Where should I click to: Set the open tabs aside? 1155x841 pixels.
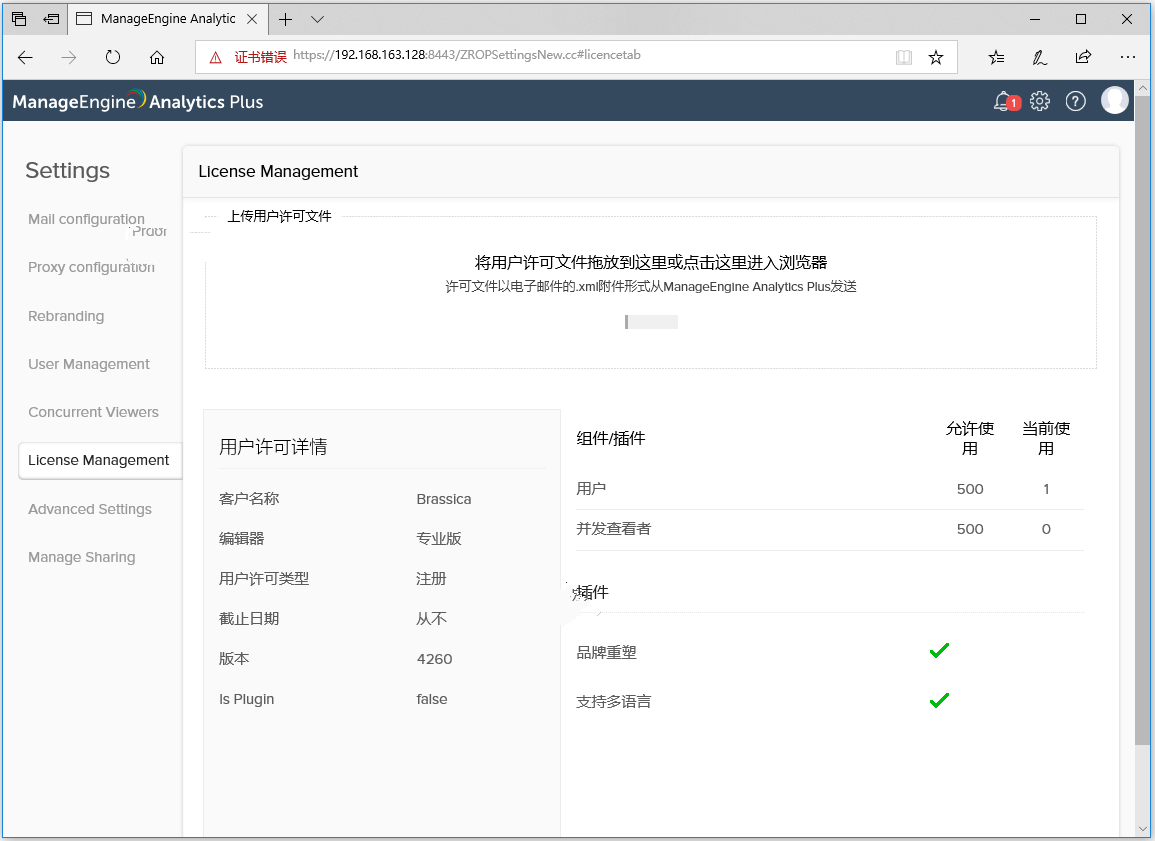pos(51,19)
